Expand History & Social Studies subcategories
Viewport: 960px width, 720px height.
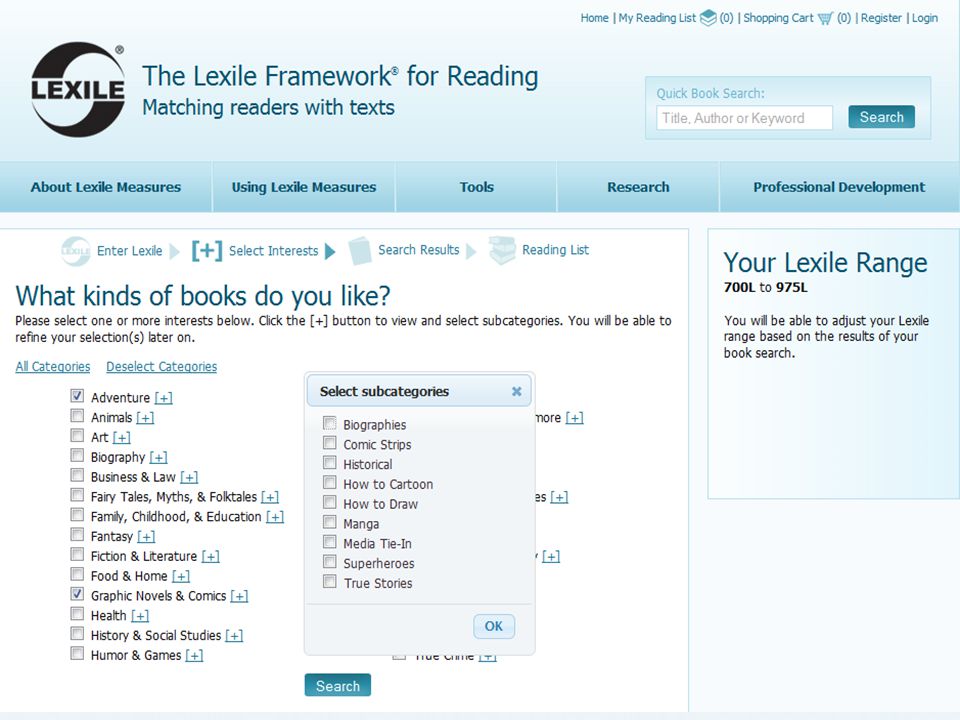point(234,636)
